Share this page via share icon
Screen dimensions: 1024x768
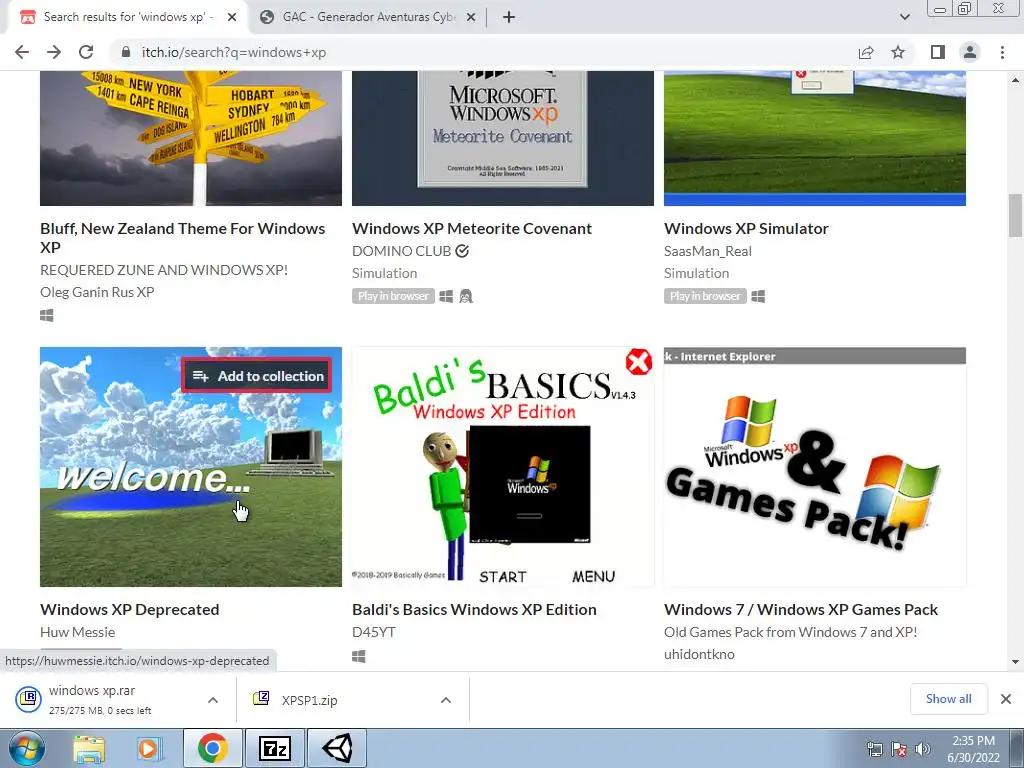[866, 52]
